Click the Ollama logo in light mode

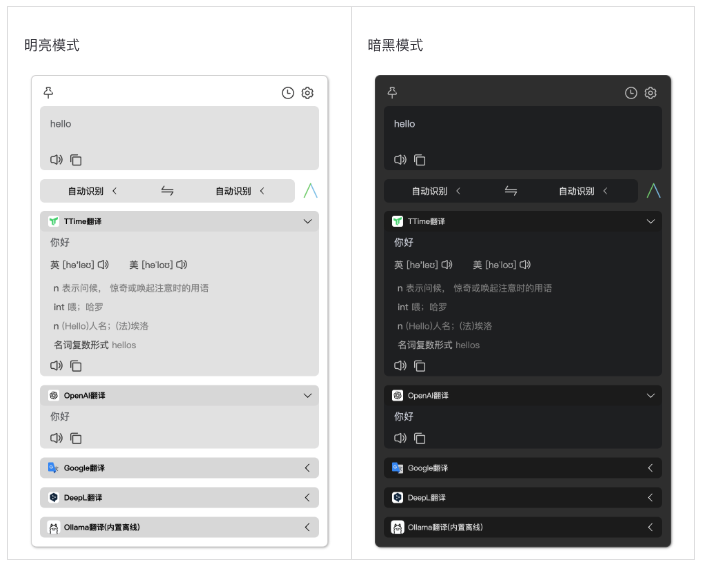54,527
